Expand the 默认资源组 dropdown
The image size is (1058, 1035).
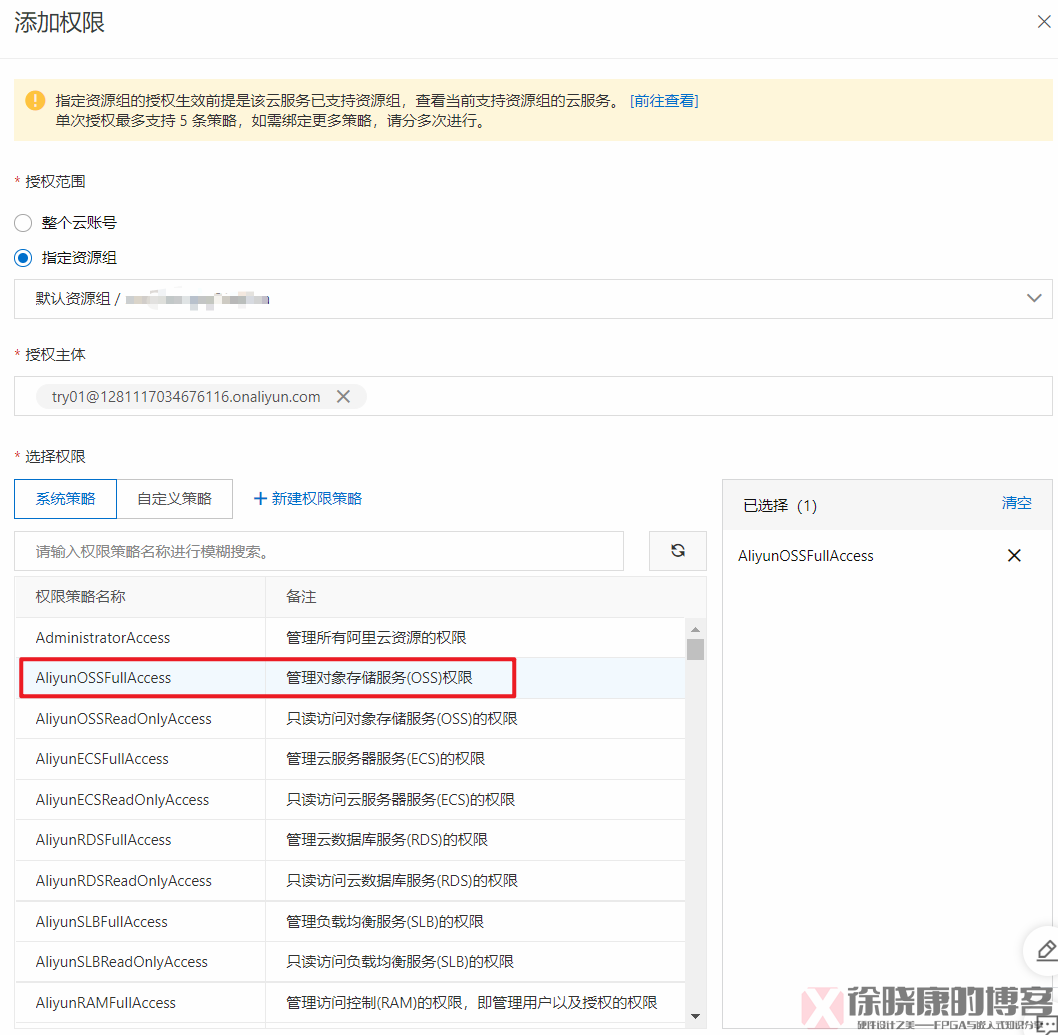pos(533,299)
